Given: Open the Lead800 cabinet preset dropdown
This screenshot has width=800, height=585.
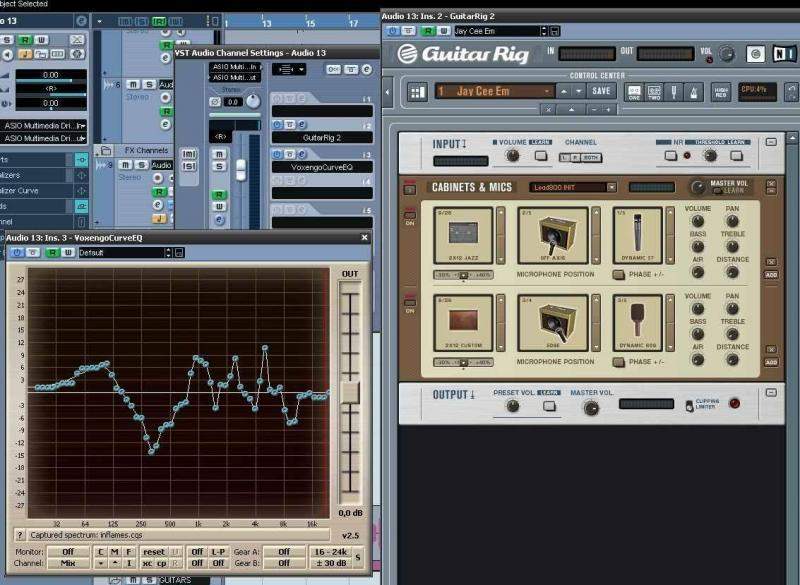Looking at the screenshot, I should (611, 188).
